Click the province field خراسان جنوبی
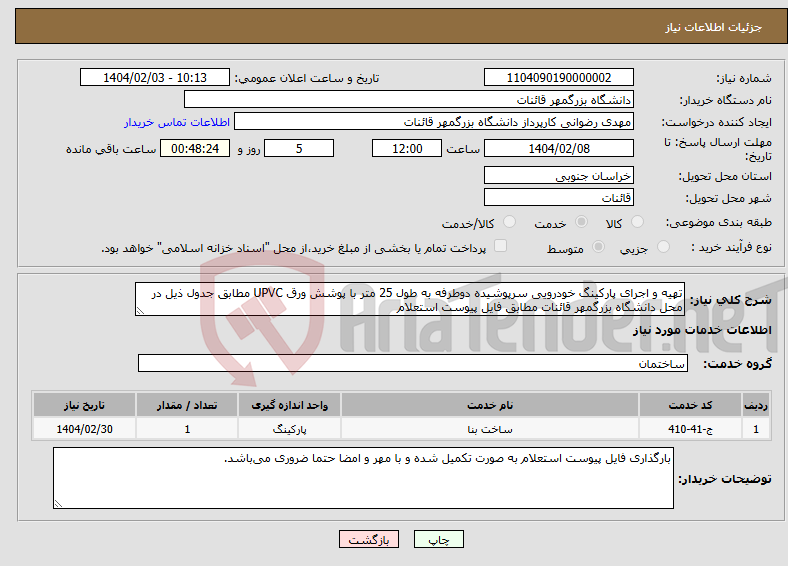Image resolution: width=788 pixels, height=566 pixels. tap(559, 175)
